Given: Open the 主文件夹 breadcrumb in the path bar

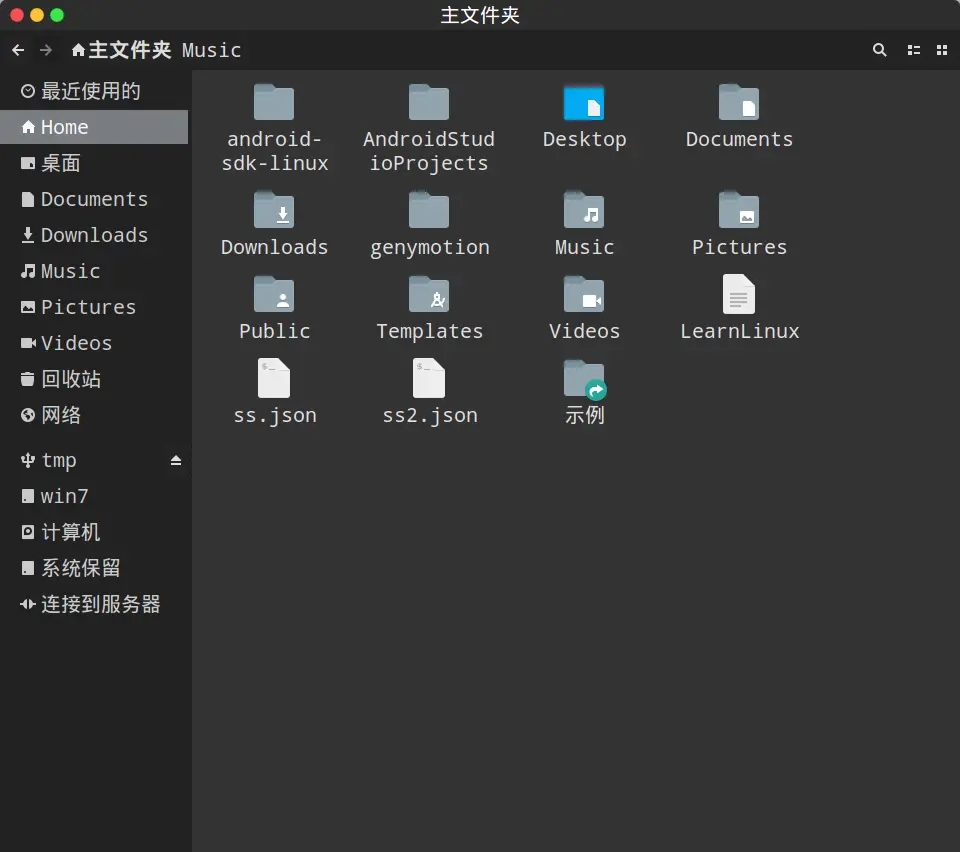Looking at the screenshot, I should pyautogui.click(x=120, y=50).
